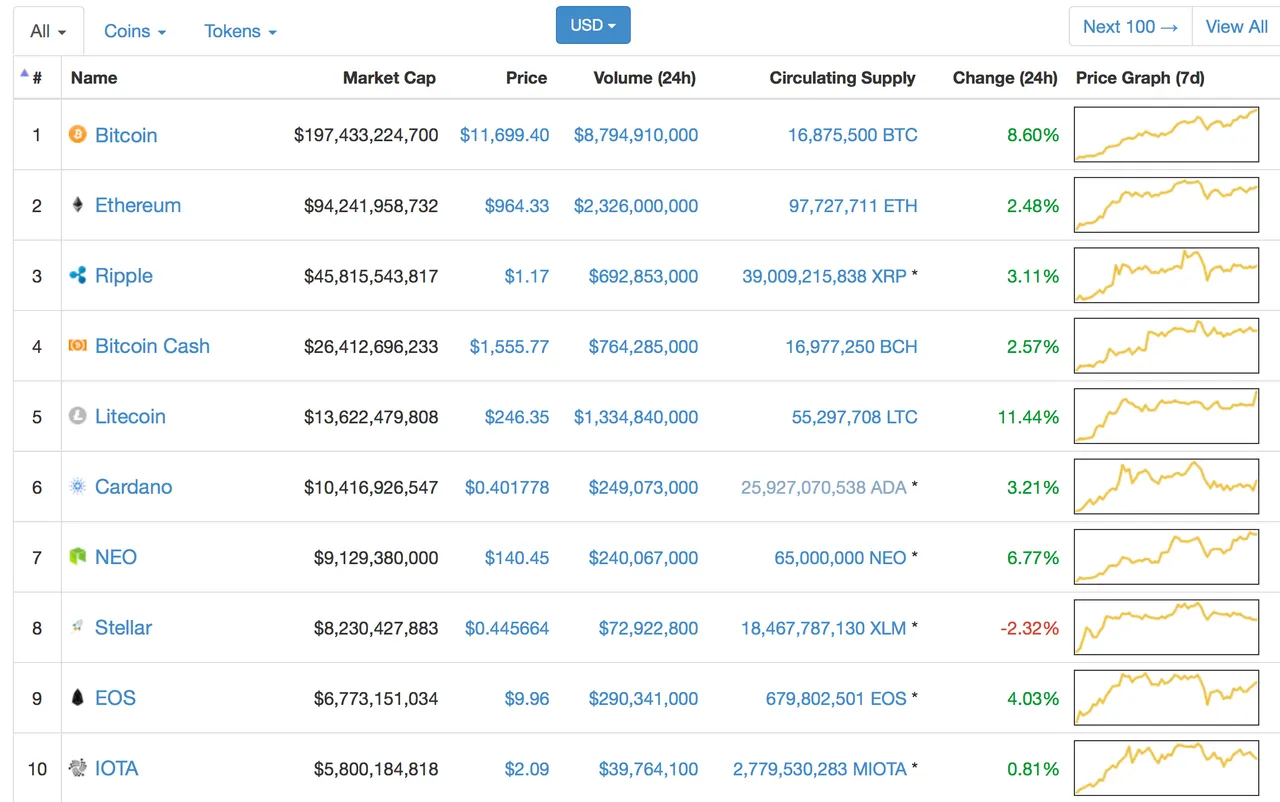Click supply 65,000,000 NEO
The height and width of the screenshot is (802, 1280).
pyautogui.click(x=840, y=558)
